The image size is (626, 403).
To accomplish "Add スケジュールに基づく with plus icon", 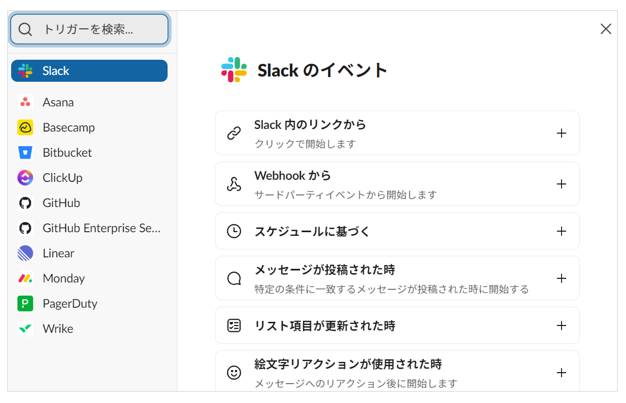I will pyautogui.click(x=561, y=231).
